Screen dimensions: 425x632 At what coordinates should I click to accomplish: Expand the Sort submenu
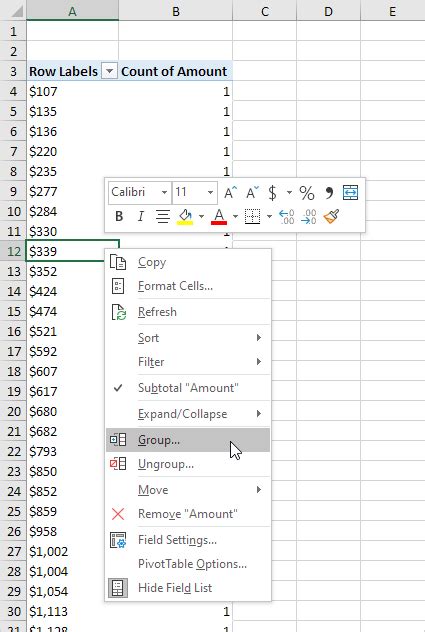(188, 338)
